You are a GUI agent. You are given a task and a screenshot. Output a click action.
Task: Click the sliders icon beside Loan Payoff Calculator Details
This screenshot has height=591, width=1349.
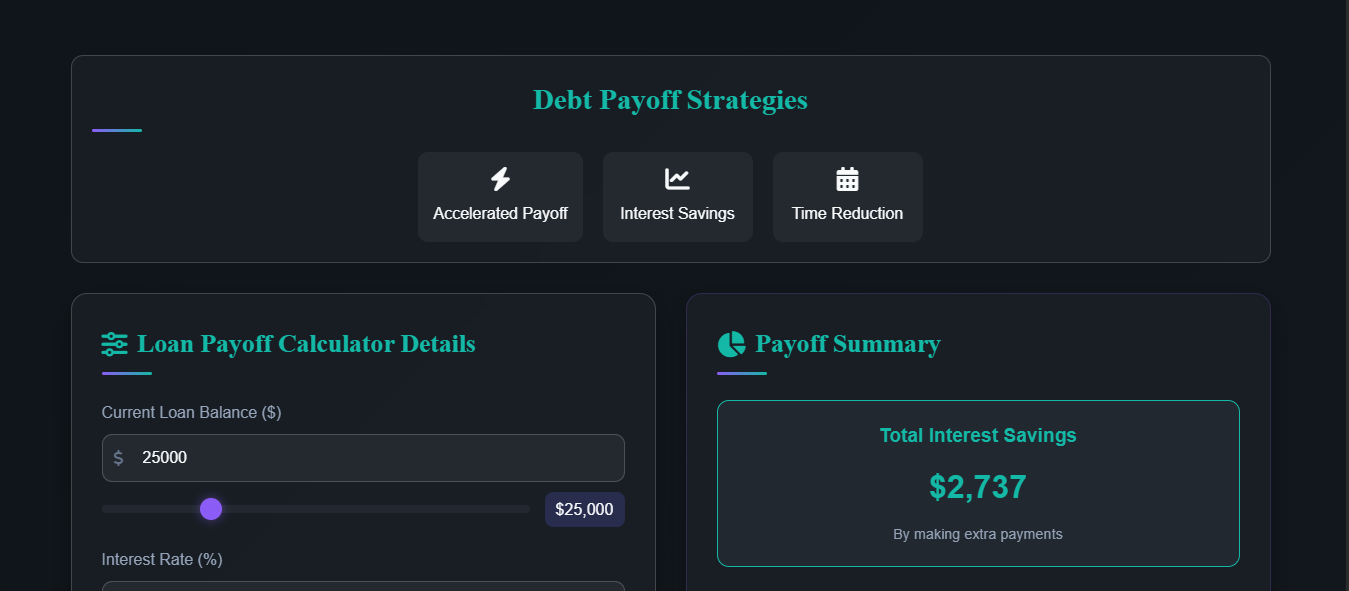pyautogui.click(x=113, y=344)
